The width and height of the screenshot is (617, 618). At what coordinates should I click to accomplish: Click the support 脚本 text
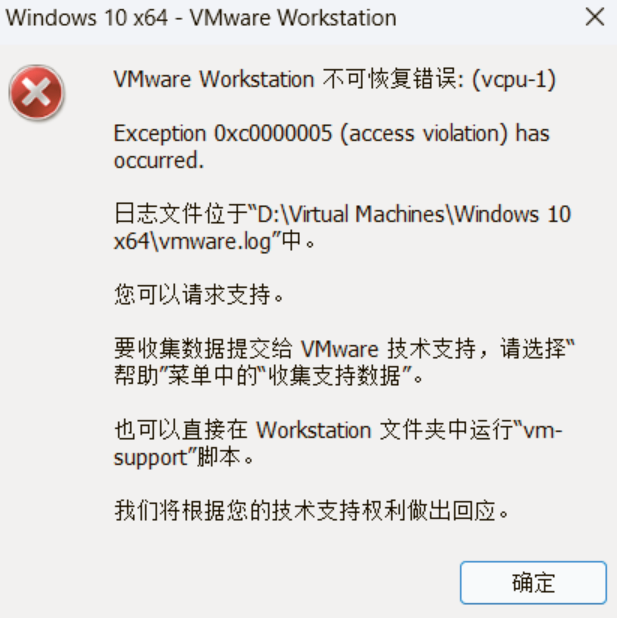177,458
